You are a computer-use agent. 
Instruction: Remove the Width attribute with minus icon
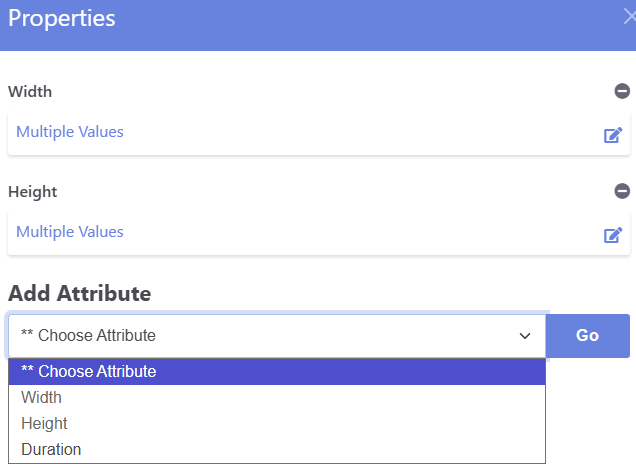coord(622,91)
